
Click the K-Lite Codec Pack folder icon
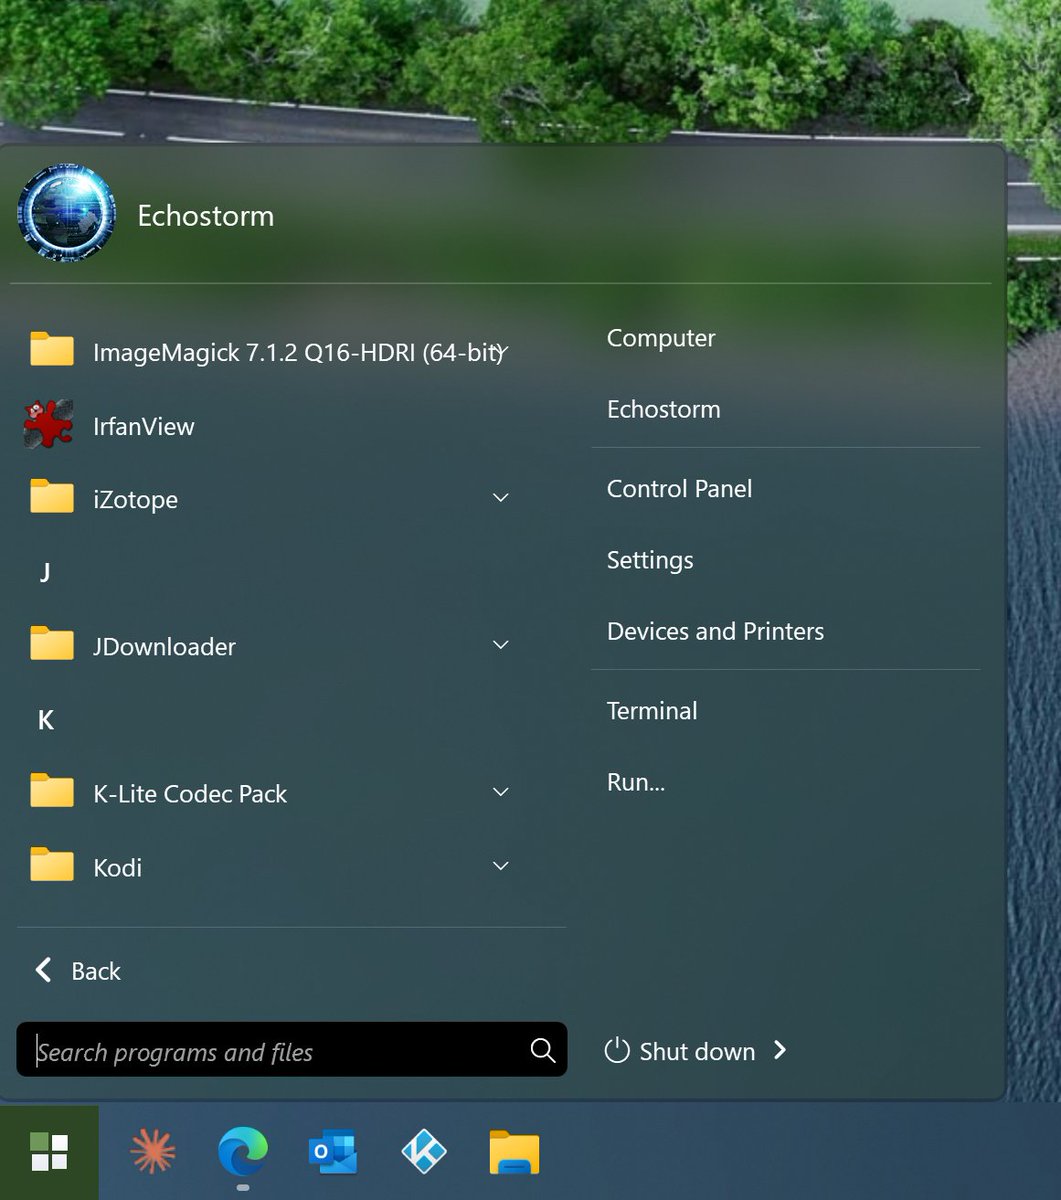pos(52,791)
